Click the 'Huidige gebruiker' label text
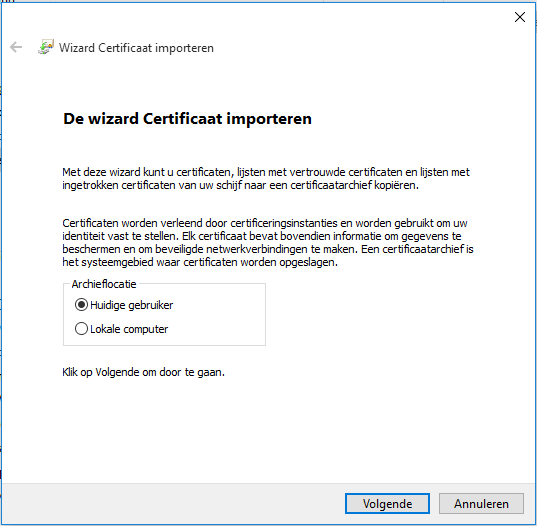Viewport: 537px width, 526px height. point(132,305)
